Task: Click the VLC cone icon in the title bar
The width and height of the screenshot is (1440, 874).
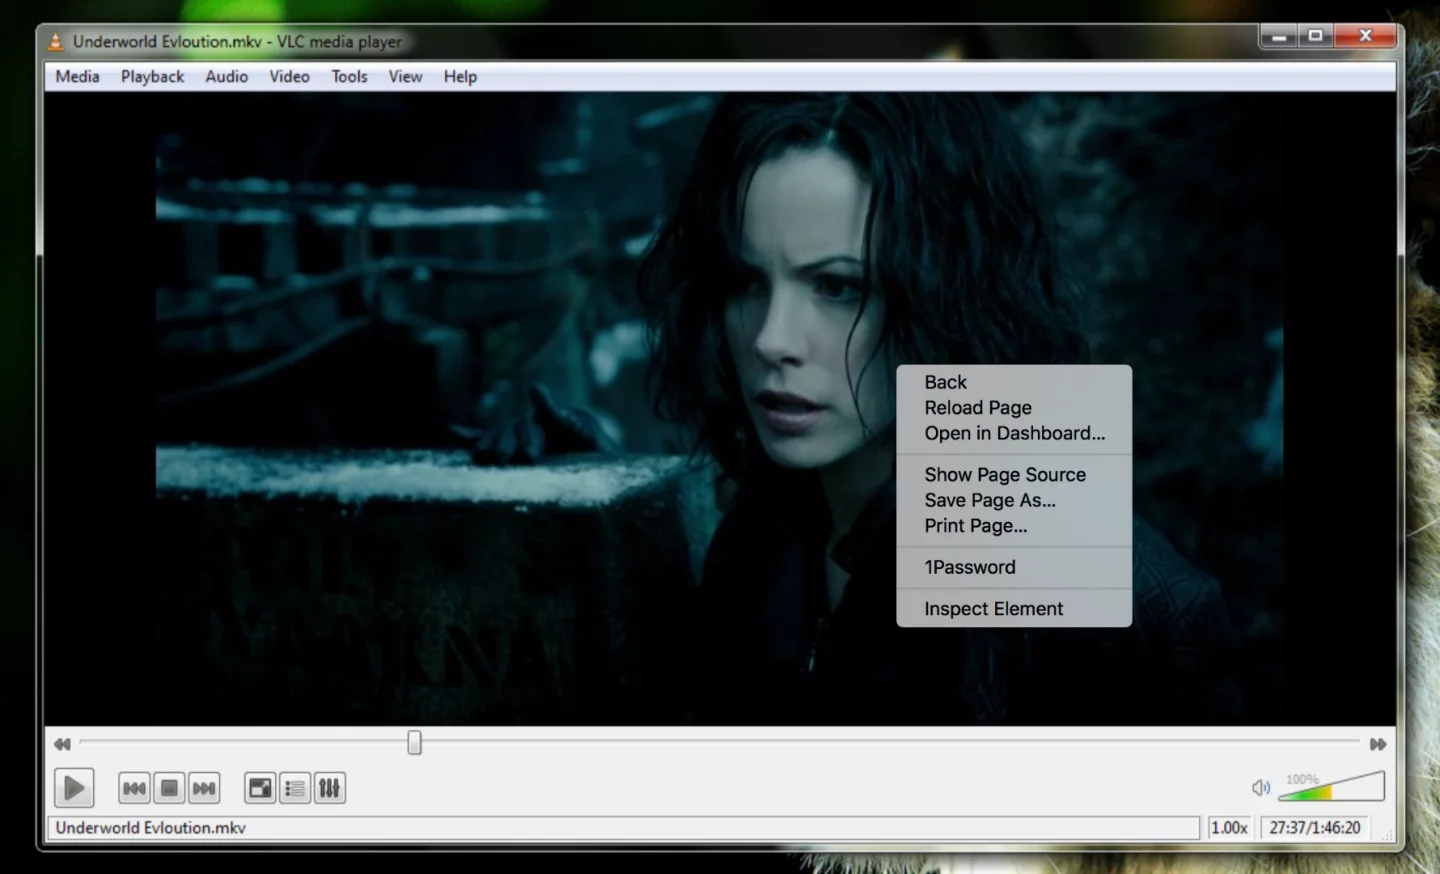Action: tap(54, 42)
